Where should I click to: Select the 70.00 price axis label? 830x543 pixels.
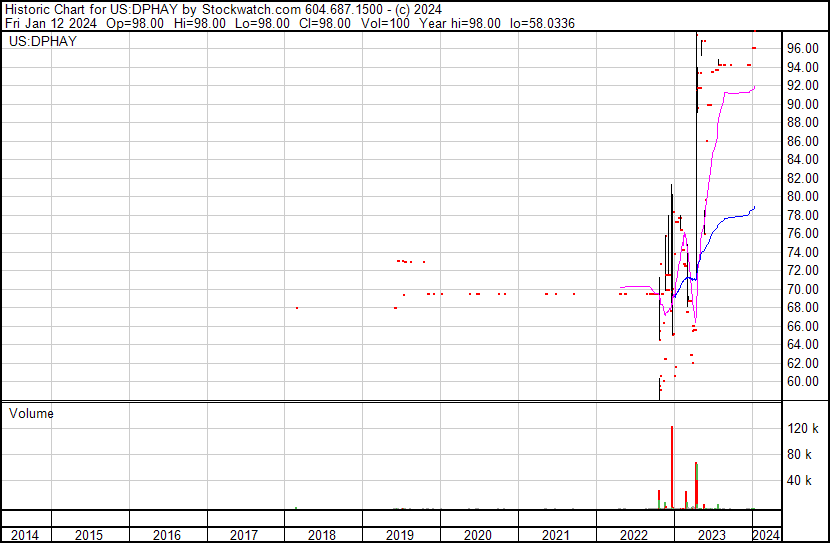tap(803, 289)
